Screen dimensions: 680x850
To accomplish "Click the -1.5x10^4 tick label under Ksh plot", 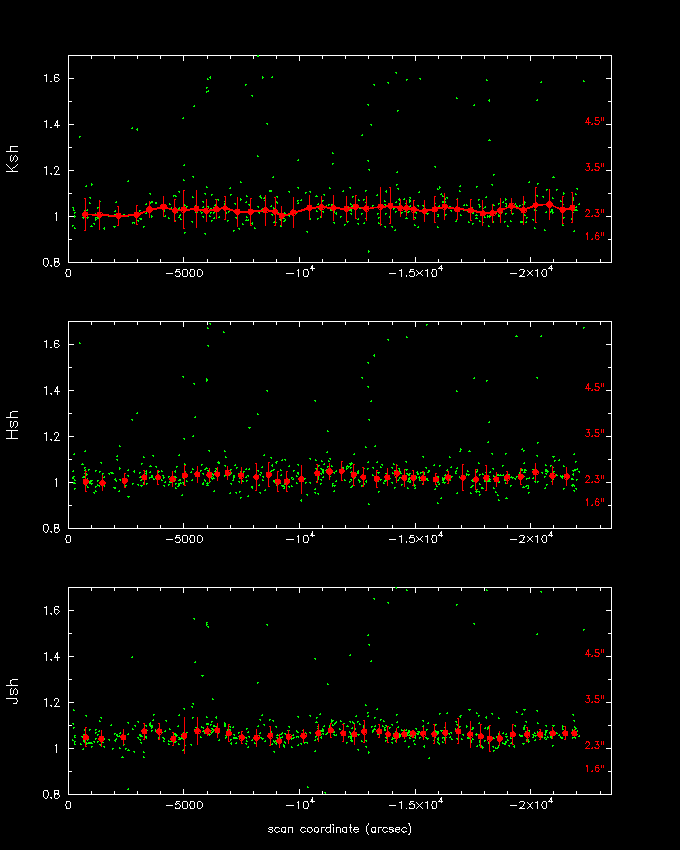I will (418, 273).
